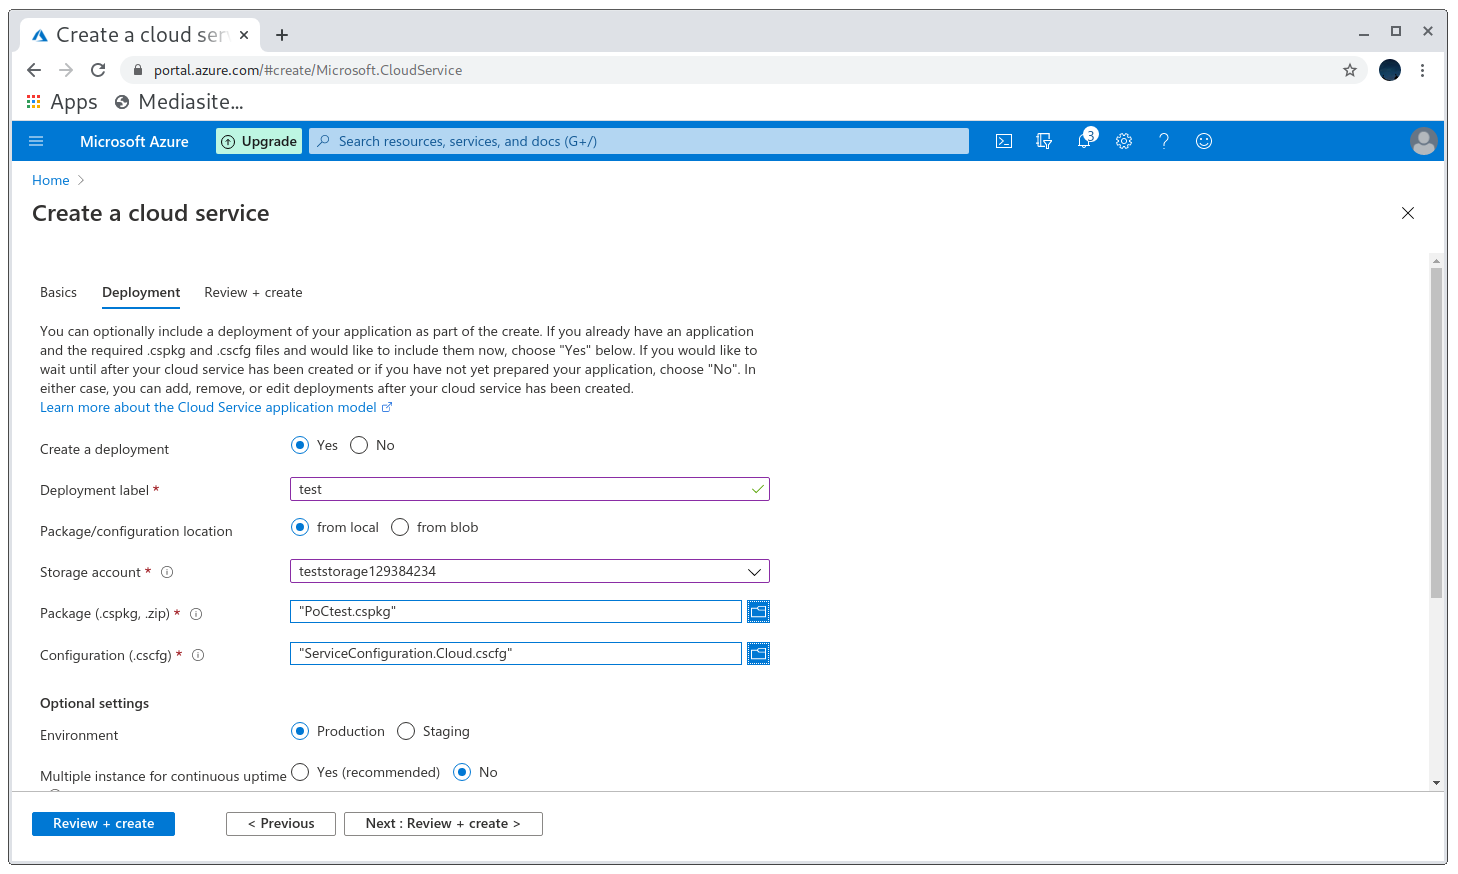Open the feedback smiley icon
This screenshot has width=1458, height=874.
click(1204, 141)
